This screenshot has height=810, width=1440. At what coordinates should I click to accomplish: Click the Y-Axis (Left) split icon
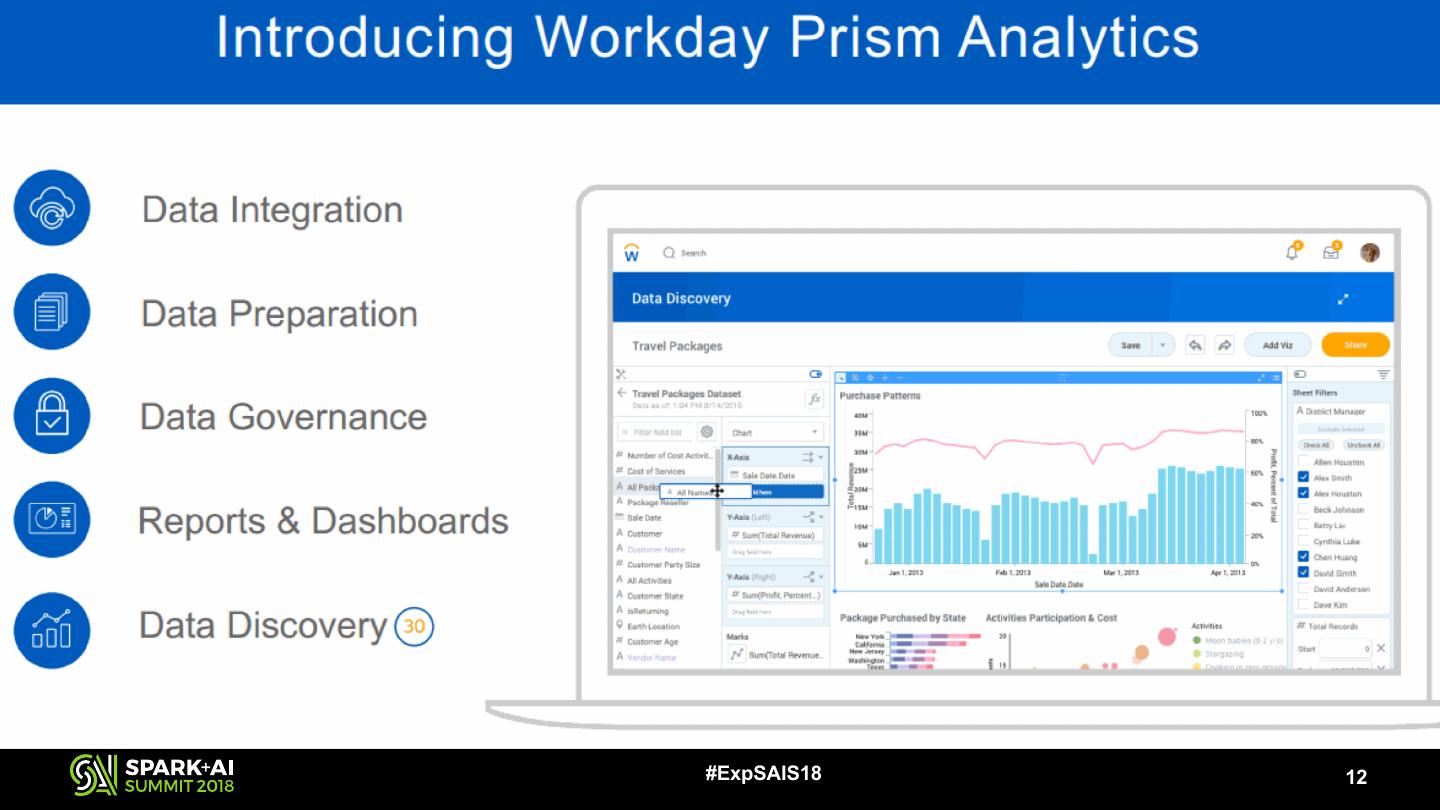click(x=808, y=517)
